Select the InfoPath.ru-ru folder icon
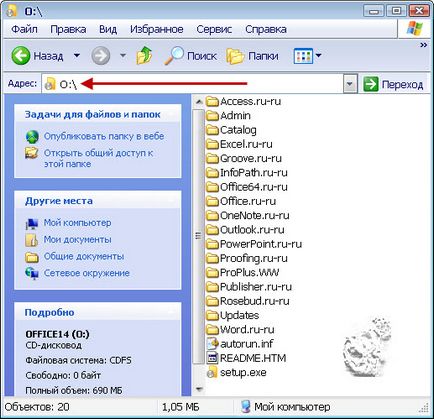The height and width of the screenshot is (419, 434). [212, 173]
